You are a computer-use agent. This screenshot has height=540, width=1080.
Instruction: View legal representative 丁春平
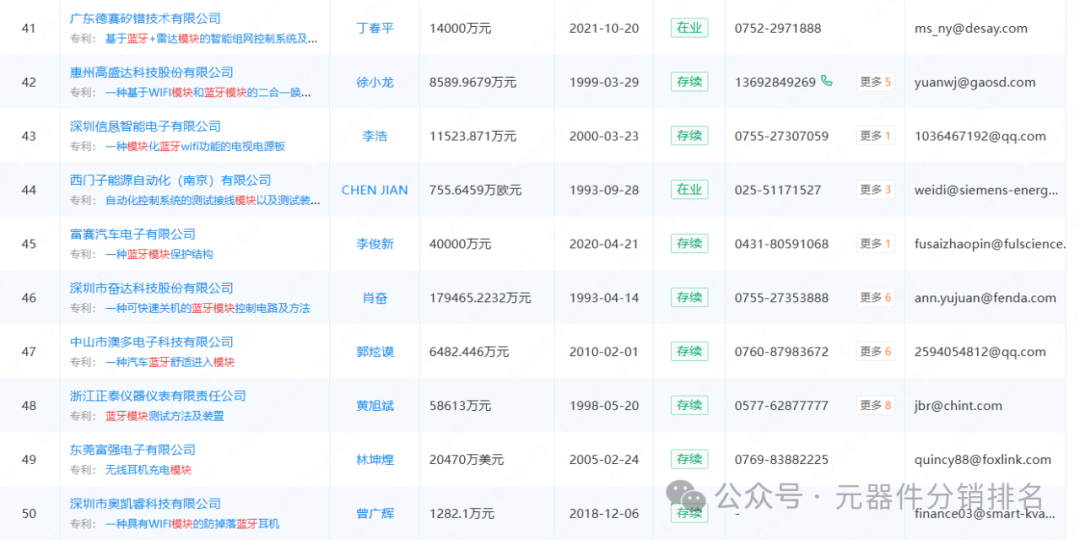[x=375, y=28]
